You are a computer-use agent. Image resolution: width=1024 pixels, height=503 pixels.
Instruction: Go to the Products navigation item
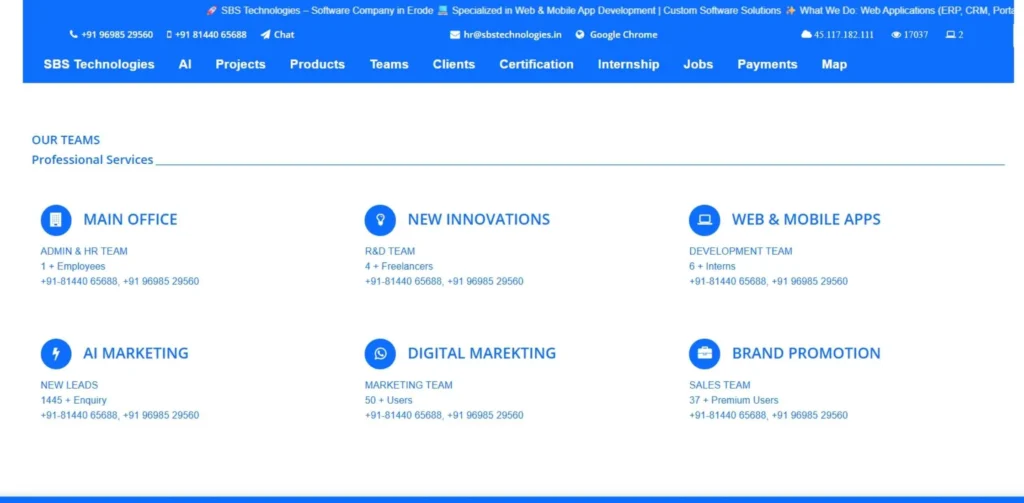pyautogui.click(x=317, y=64)
